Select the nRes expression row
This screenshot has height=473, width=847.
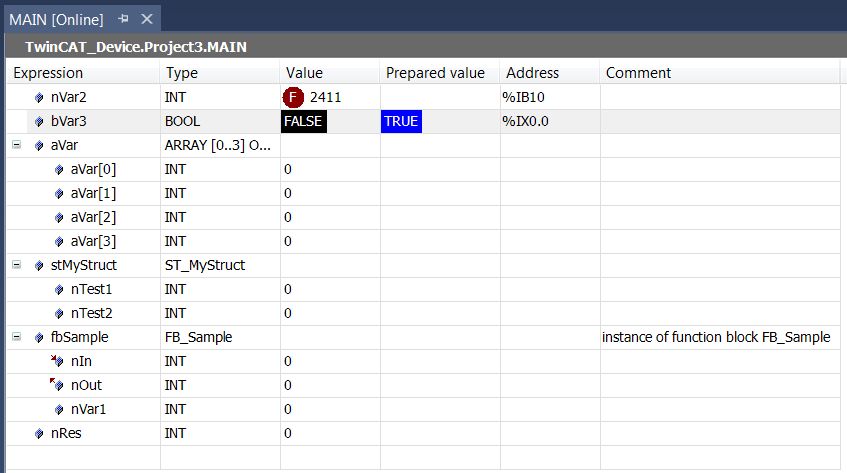66,434
